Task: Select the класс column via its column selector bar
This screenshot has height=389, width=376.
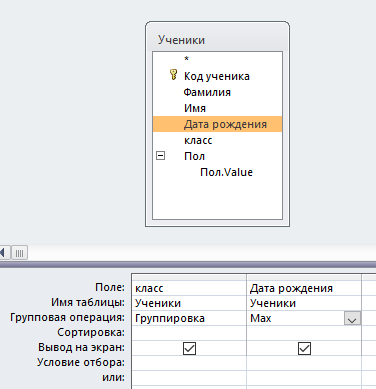Action: tap(189, 277)
